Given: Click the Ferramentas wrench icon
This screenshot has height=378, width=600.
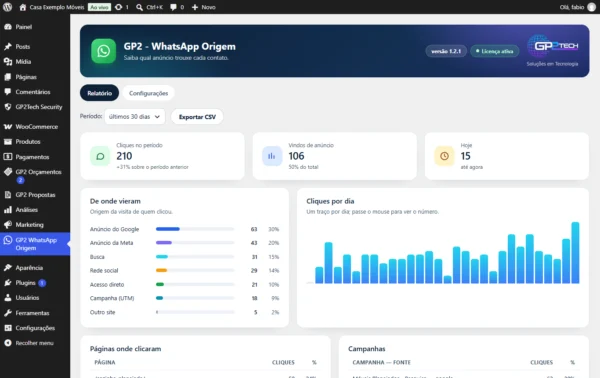Looking at the screenshot, I should tap(8, 313).
